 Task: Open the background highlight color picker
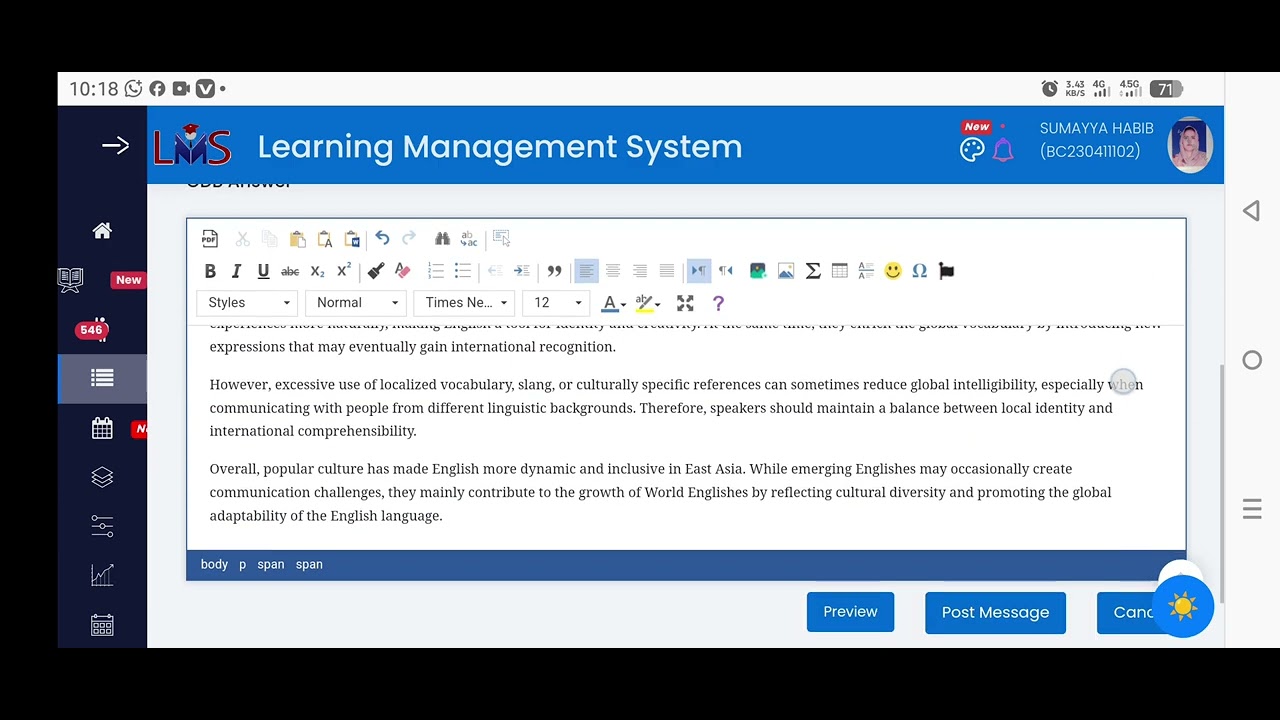point(647,303)
